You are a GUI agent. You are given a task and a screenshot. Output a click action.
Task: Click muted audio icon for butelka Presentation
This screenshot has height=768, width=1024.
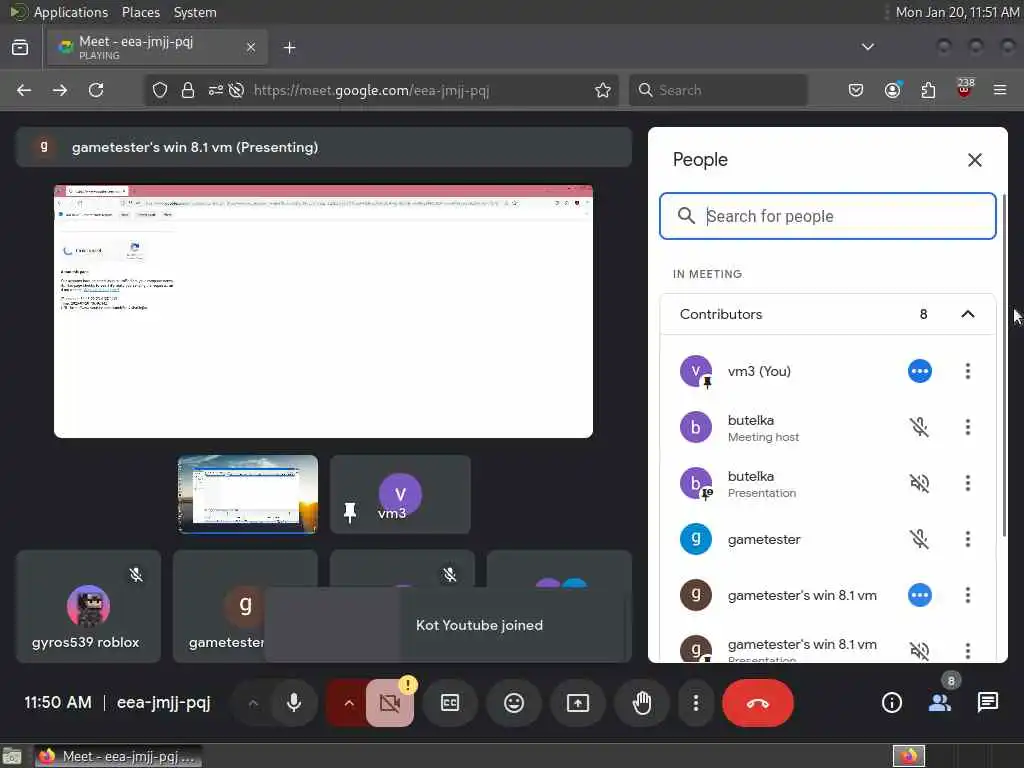[920, 483]
